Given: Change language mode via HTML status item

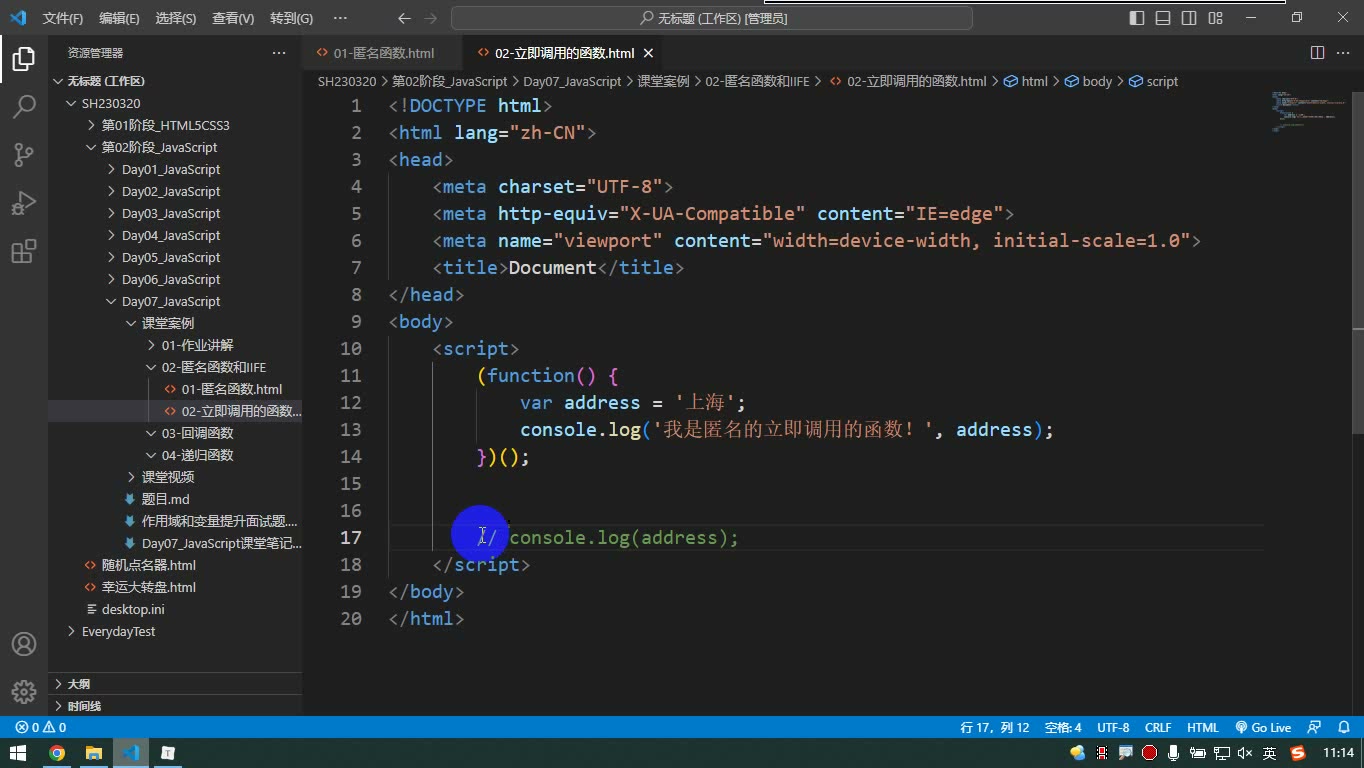Looking at the screenshot, I should pyautogui.click(x=1203, y=728).
